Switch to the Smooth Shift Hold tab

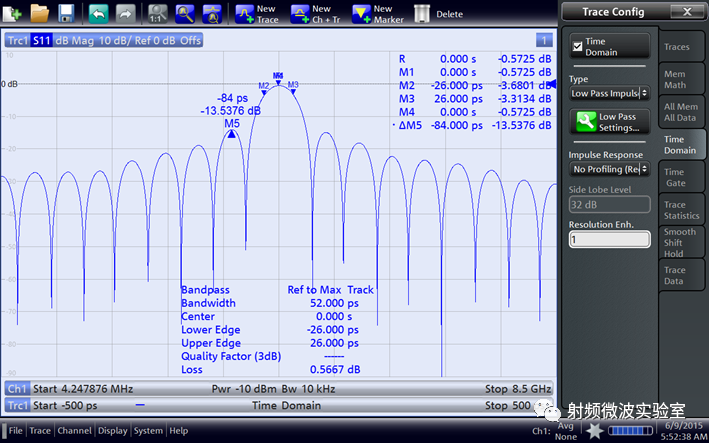point(681,243)
